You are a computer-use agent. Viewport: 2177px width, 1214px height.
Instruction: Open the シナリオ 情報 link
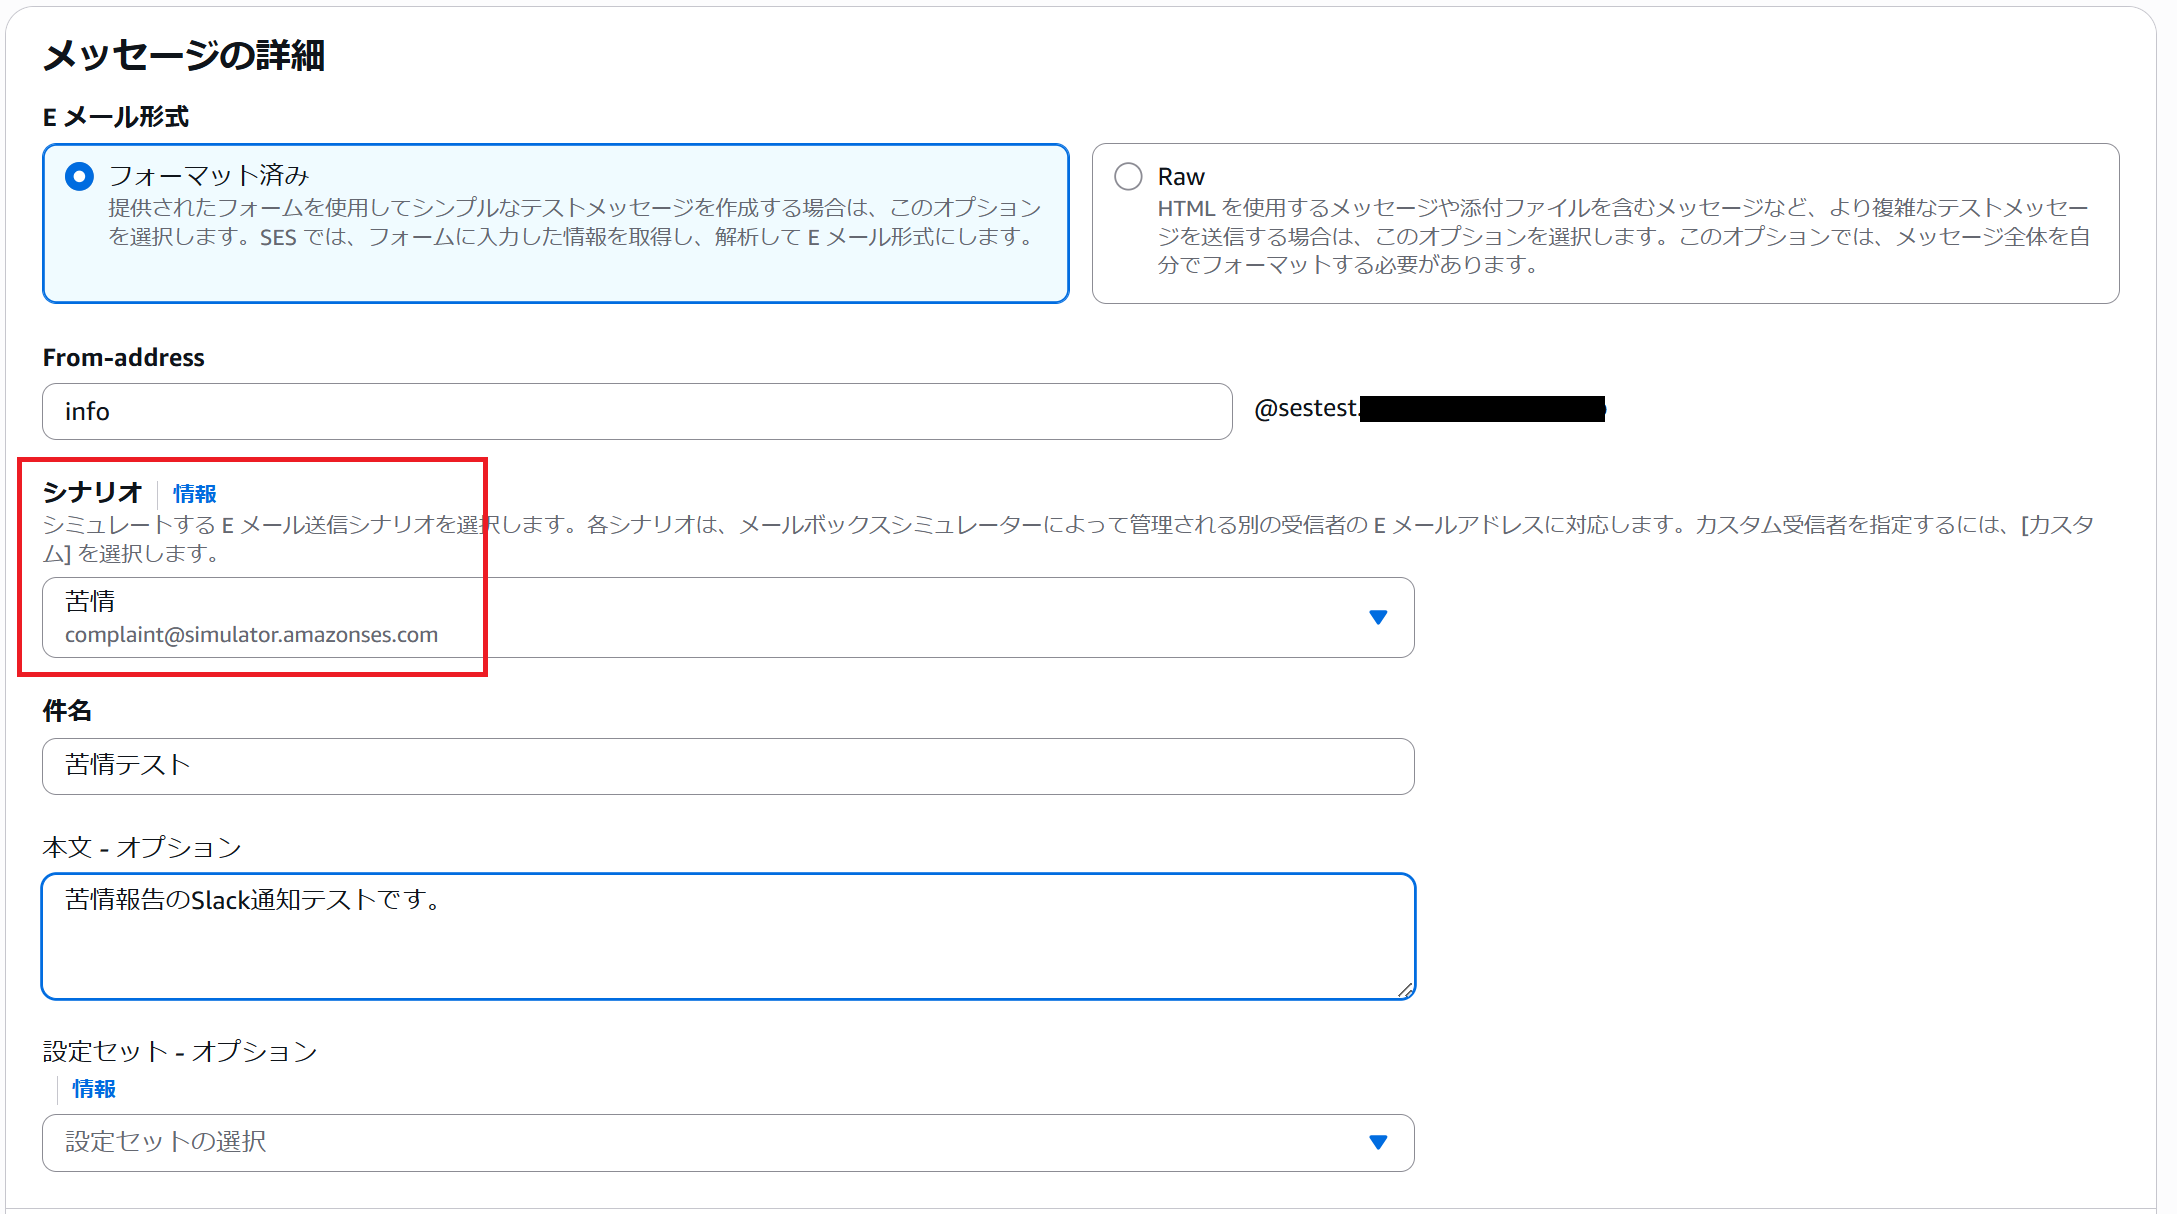[x=194, y=494]
